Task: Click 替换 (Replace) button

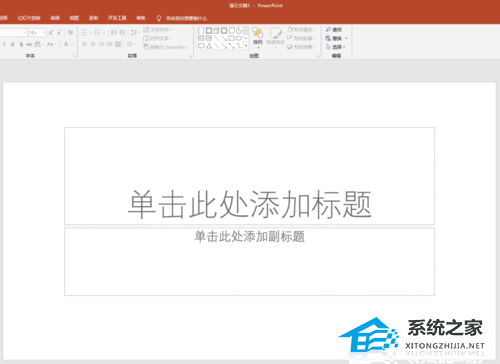Action: 337,38
